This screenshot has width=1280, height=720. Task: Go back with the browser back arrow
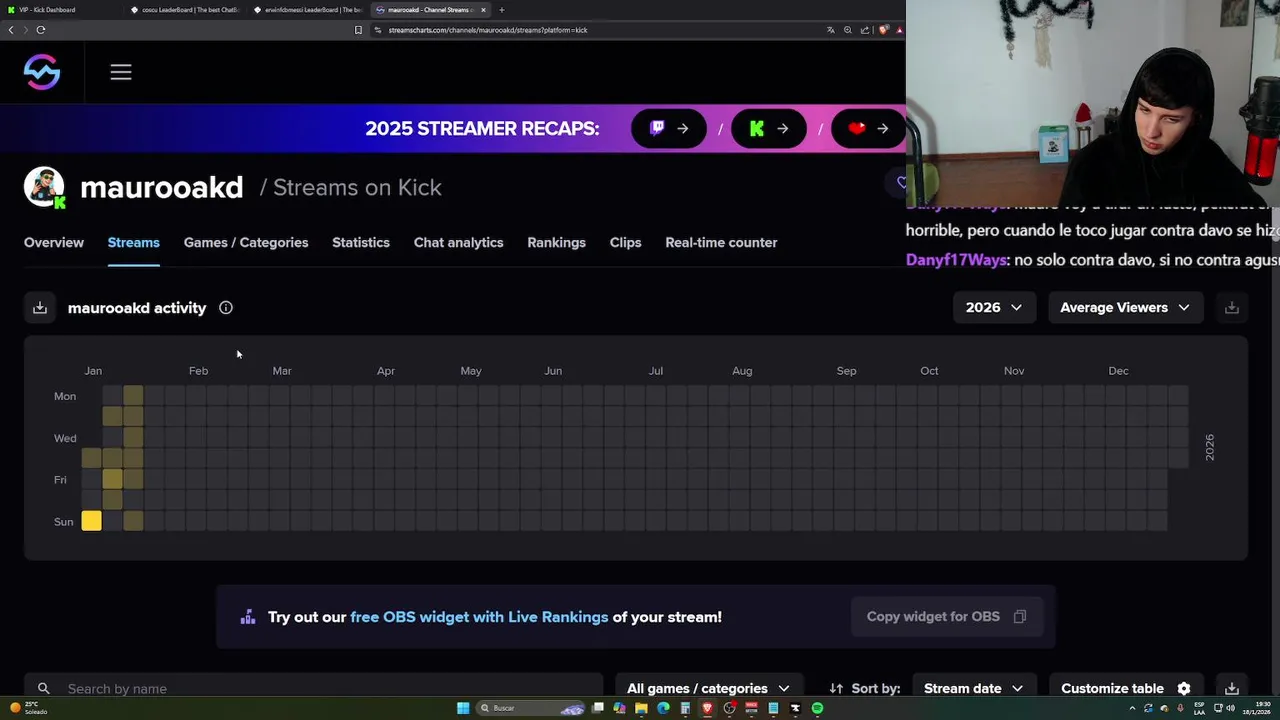pos(11,30)
